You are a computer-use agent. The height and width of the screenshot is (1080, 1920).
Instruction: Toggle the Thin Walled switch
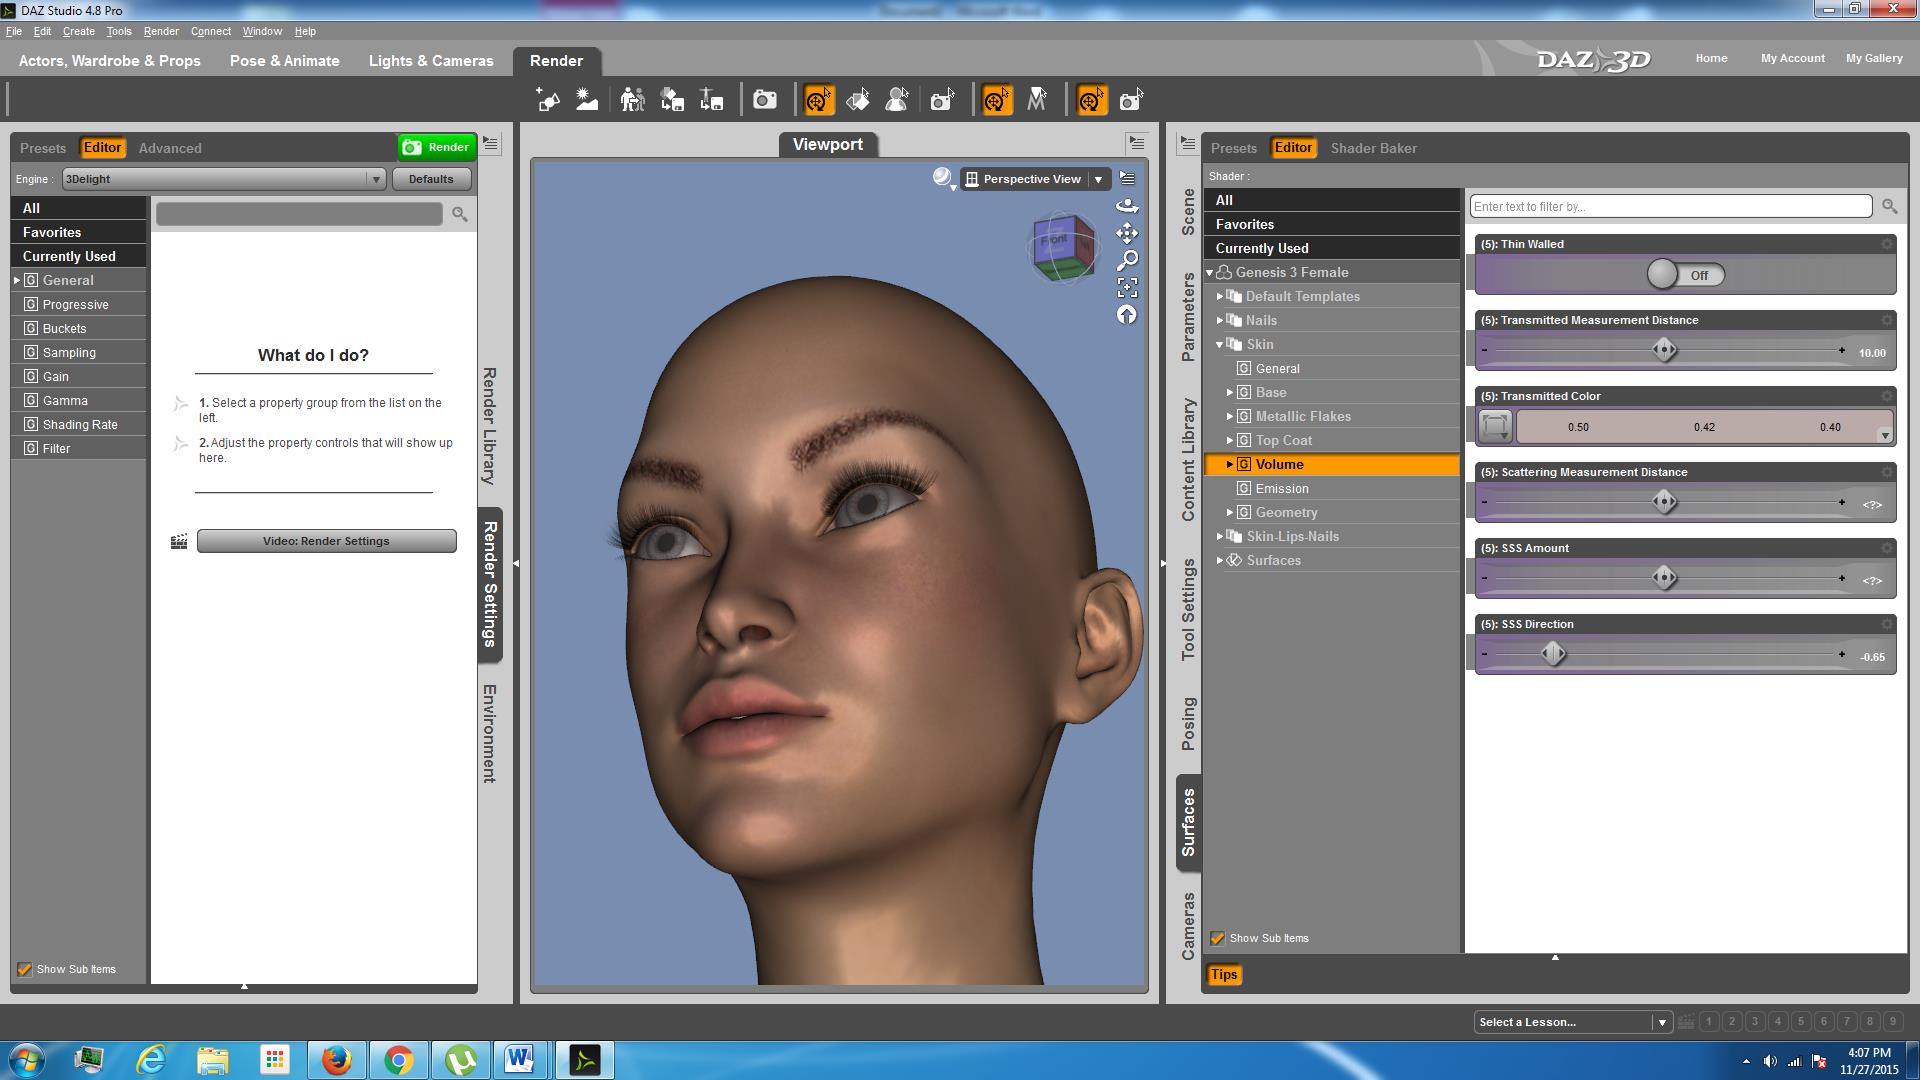[x=1686, y=275]
